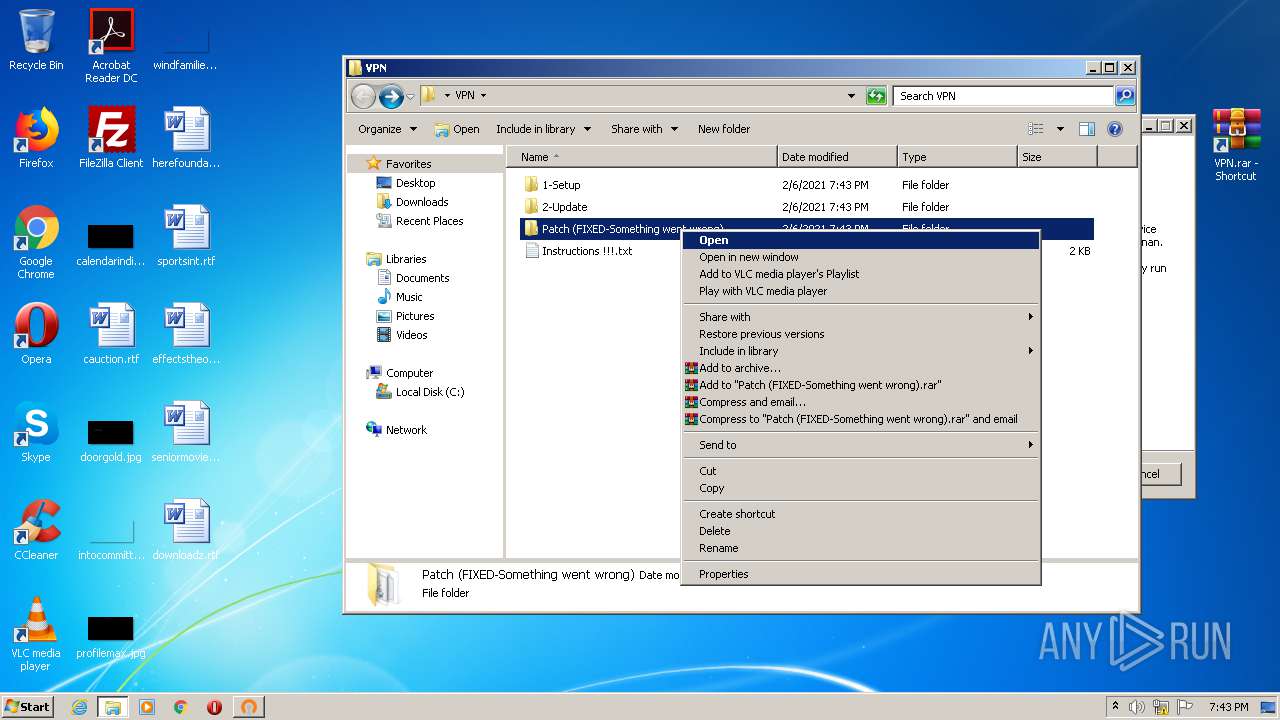Open Windows Media Player taskbar icon
1280x720 pixels.
[x=147, y=707]
